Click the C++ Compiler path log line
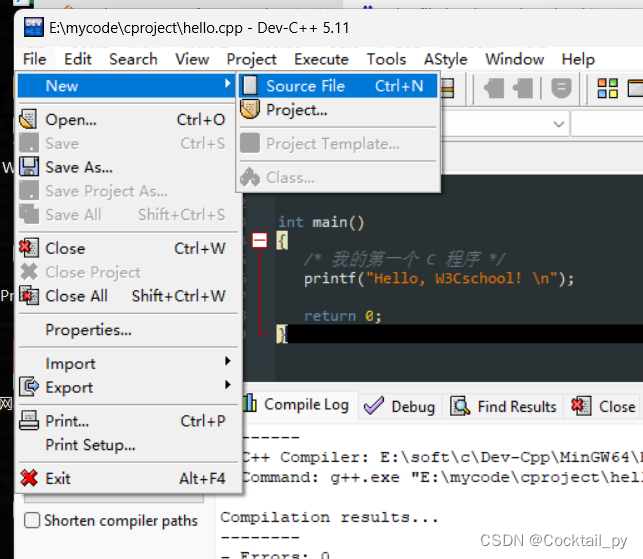 442,456
